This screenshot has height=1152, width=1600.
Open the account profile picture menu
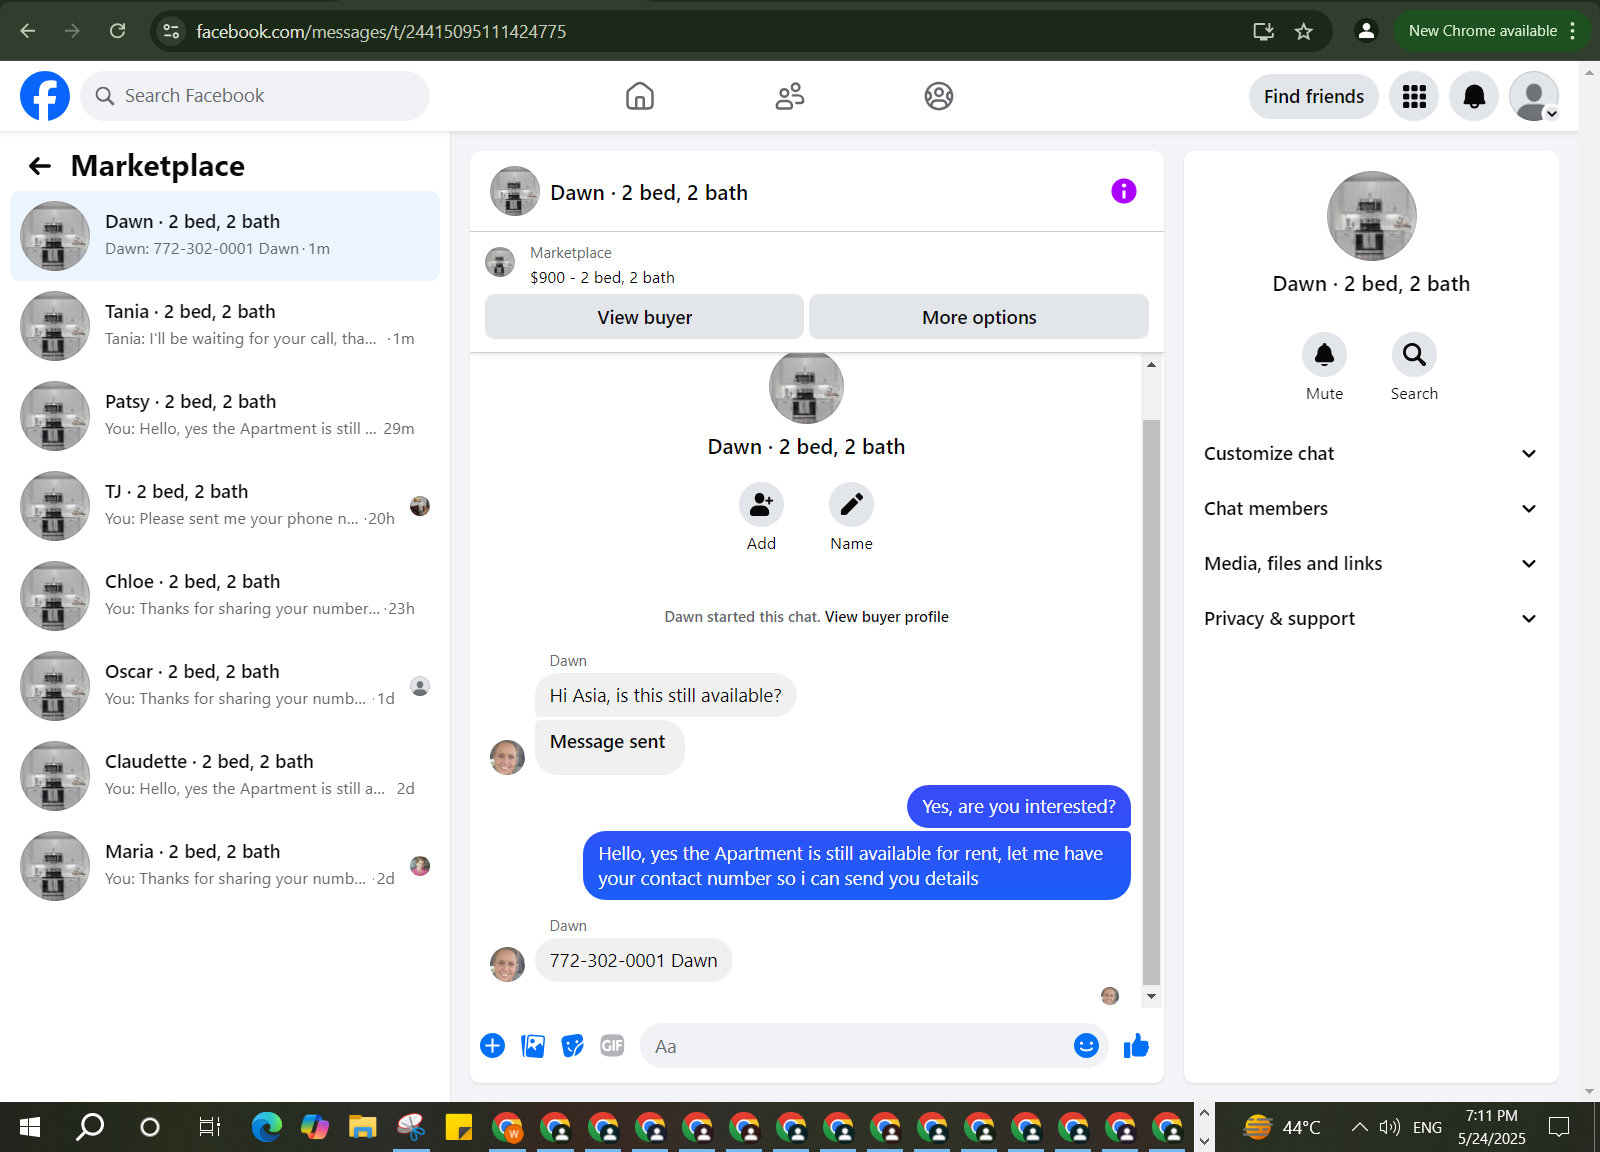click(1534, 96)
